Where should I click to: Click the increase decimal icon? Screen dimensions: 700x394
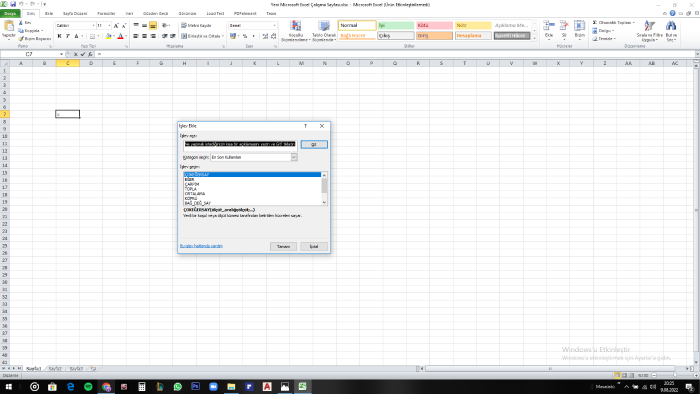coord(265,36)
